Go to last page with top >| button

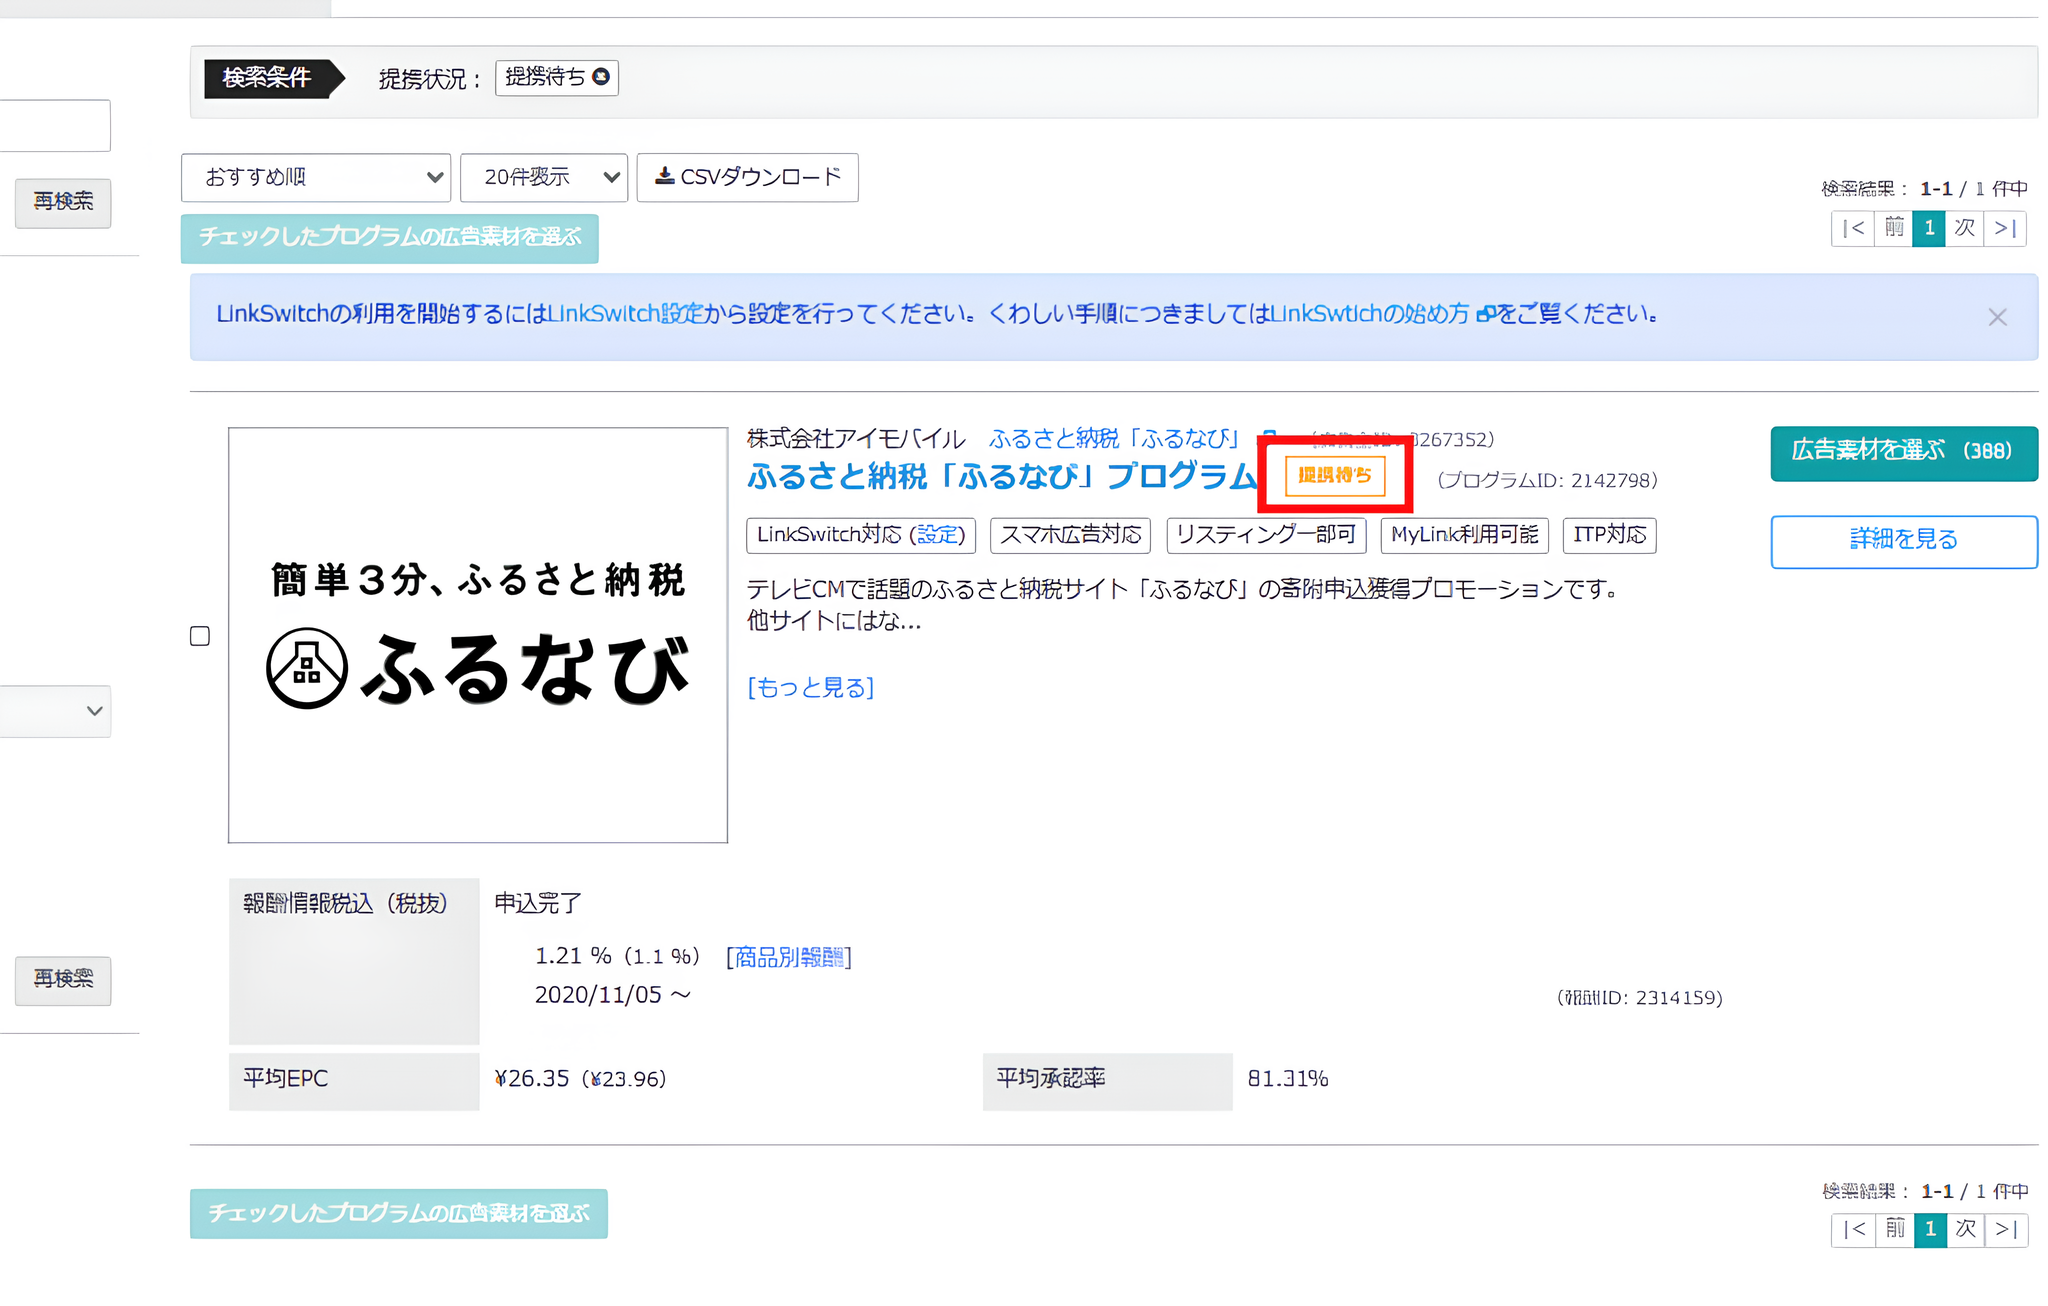click(x=2005, y=228)
